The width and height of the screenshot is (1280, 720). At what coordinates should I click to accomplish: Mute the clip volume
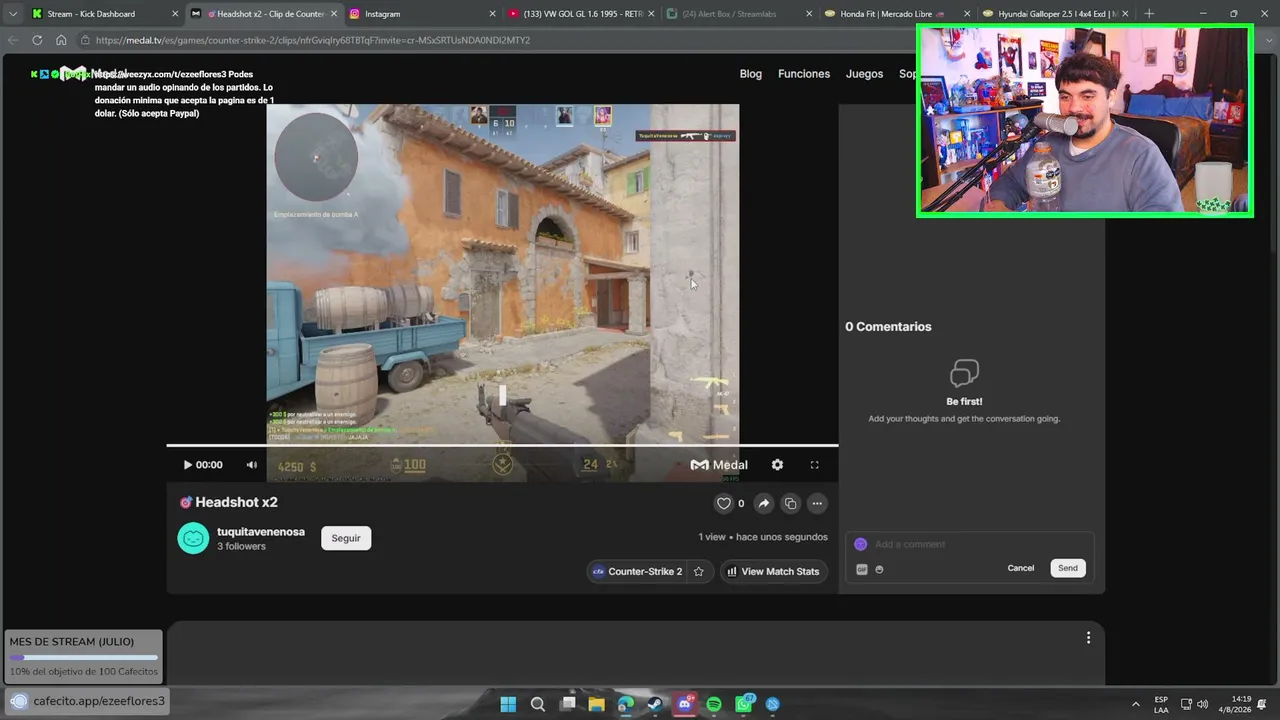(x=252, y=465)
